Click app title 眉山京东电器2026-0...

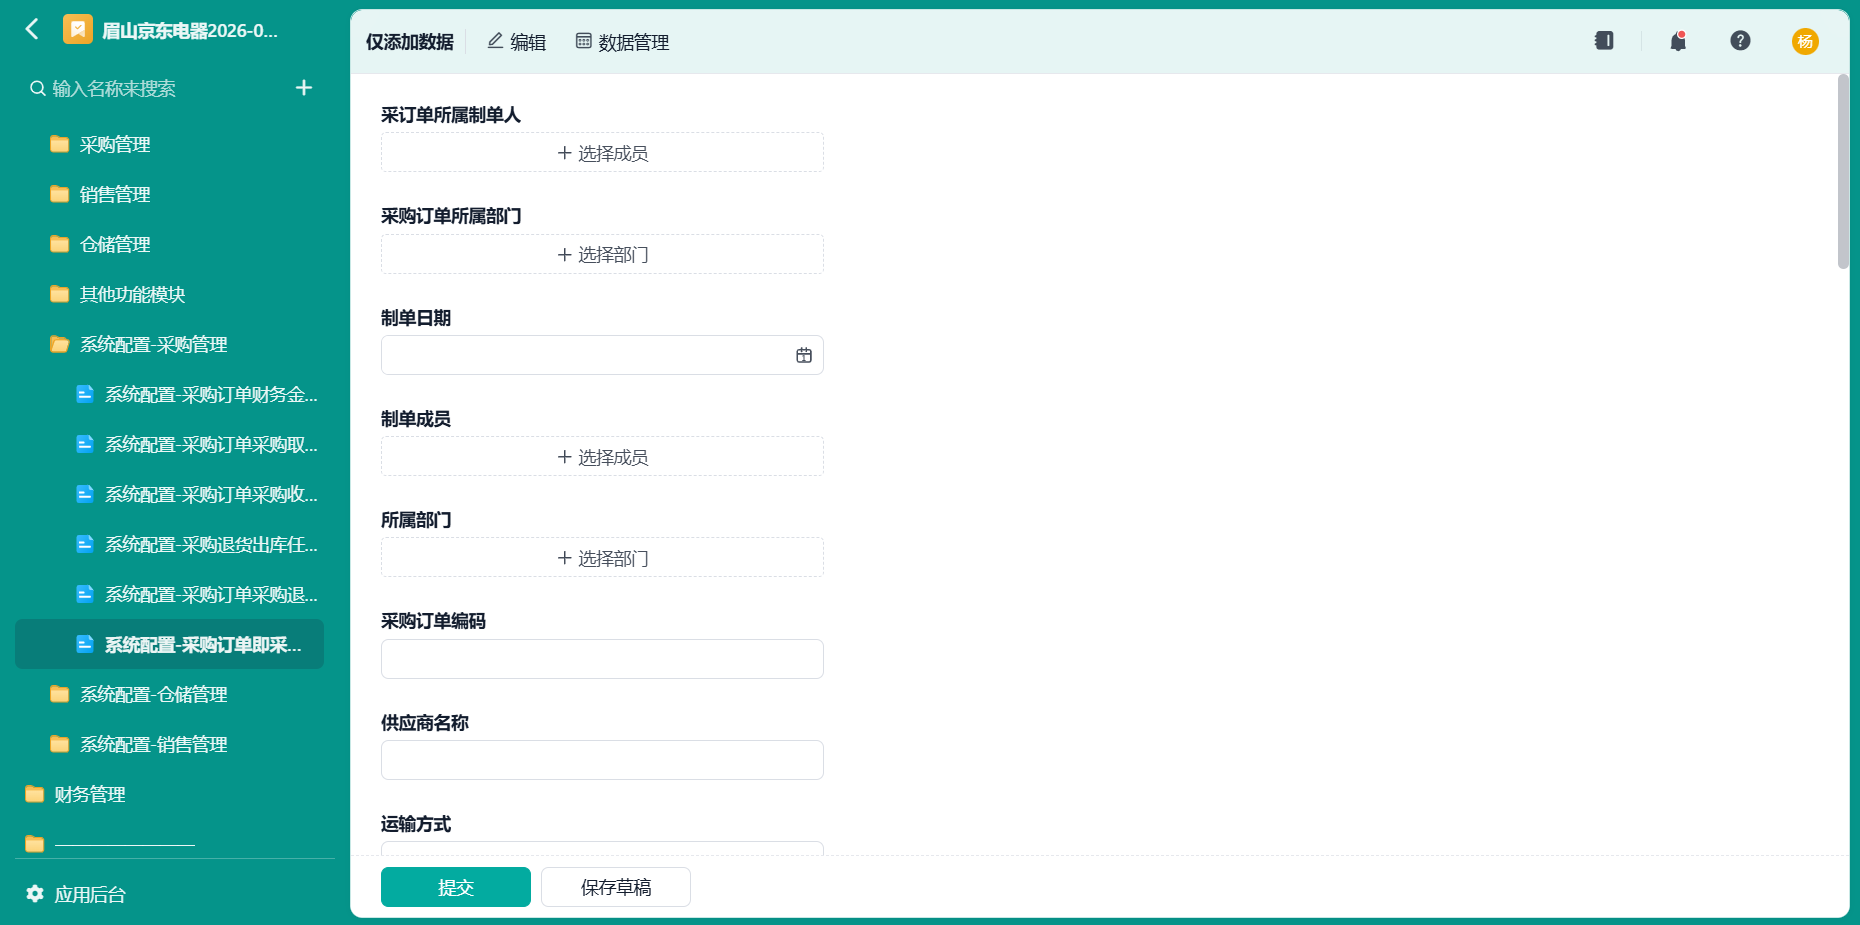(190, 30)
